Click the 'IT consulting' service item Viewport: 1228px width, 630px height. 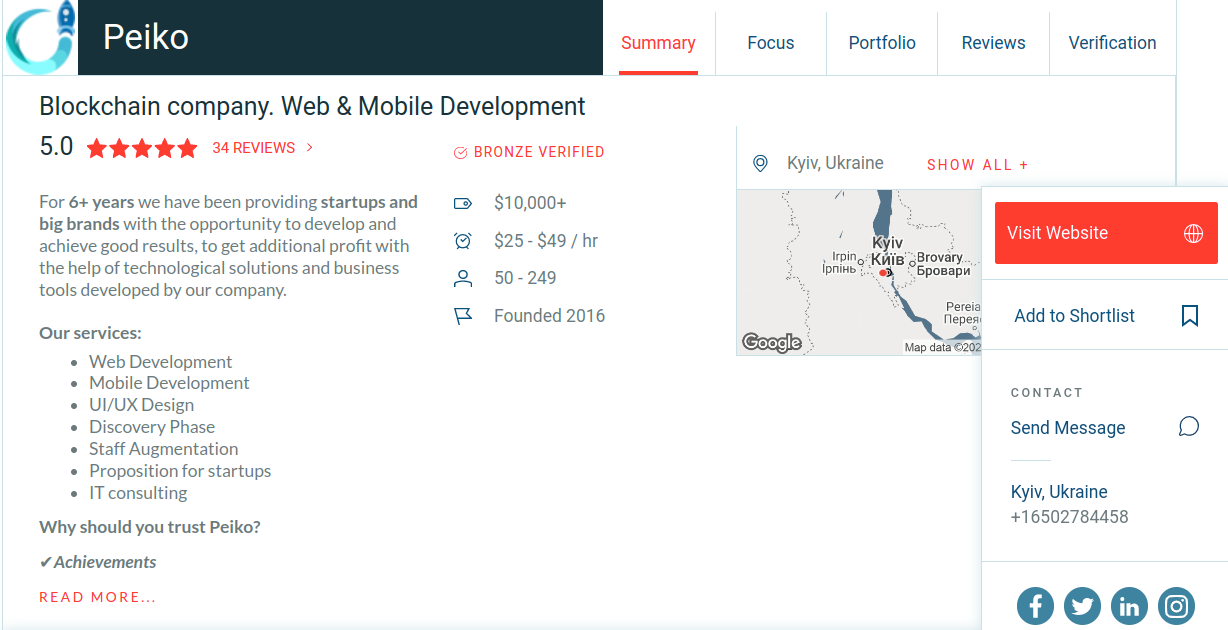tap(138, 493)
